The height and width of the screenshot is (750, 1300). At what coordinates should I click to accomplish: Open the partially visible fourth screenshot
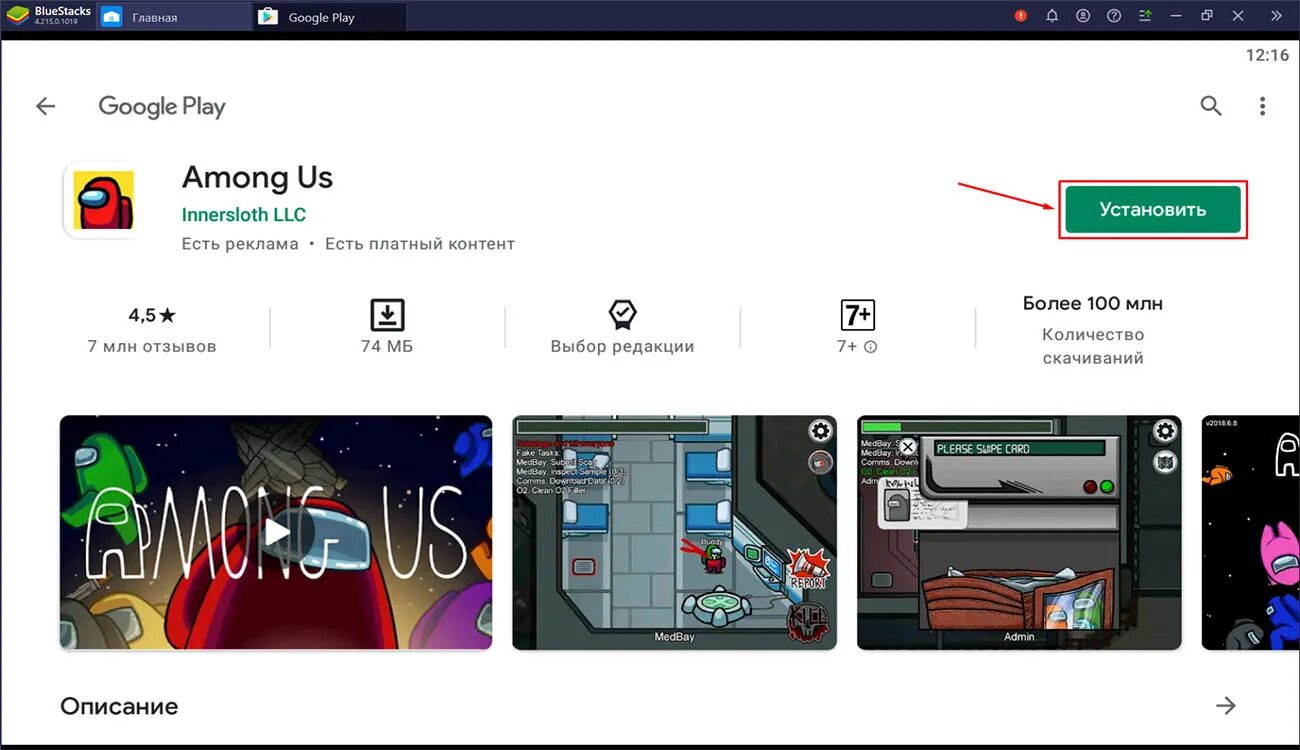[x=1250, y=532]
